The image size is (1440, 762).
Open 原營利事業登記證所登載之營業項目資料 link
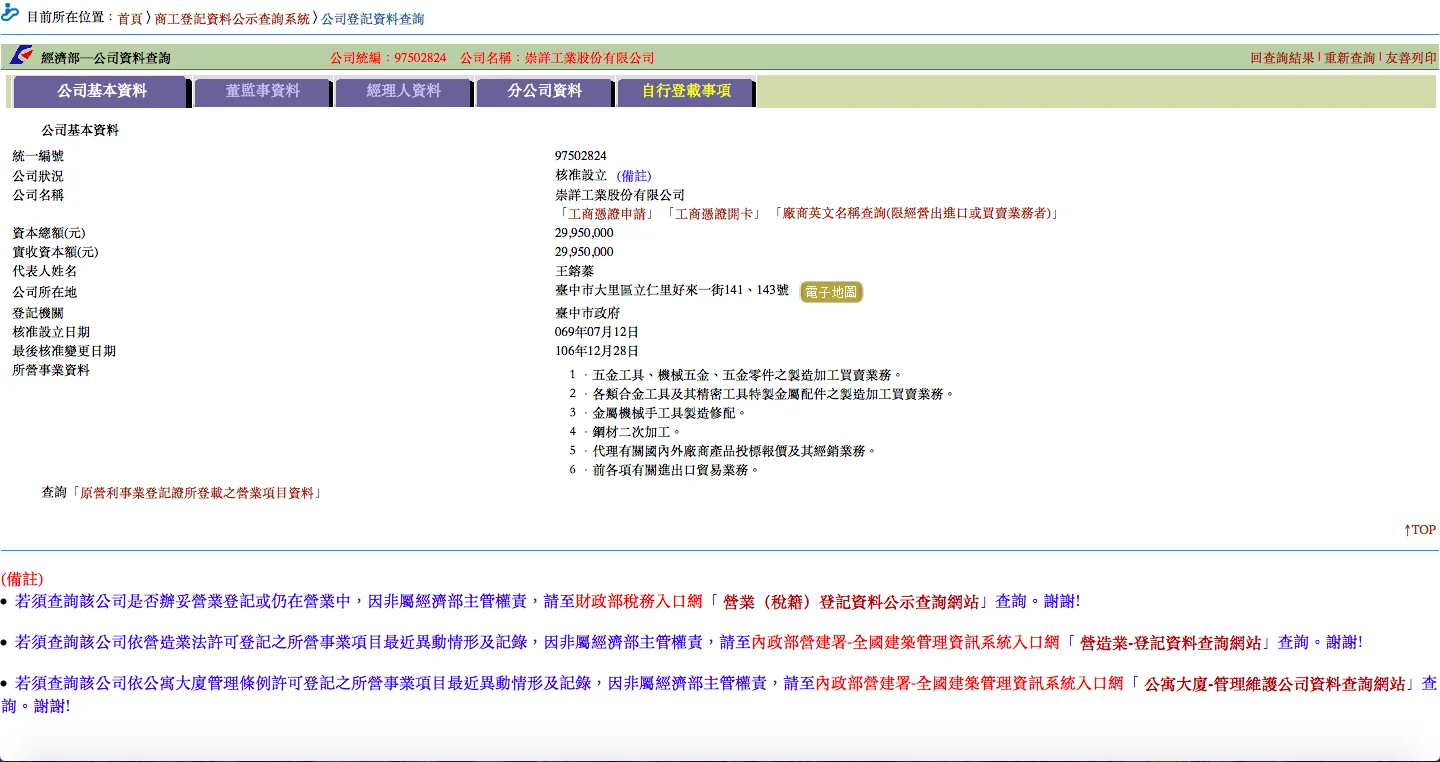[x=197, y=493]
